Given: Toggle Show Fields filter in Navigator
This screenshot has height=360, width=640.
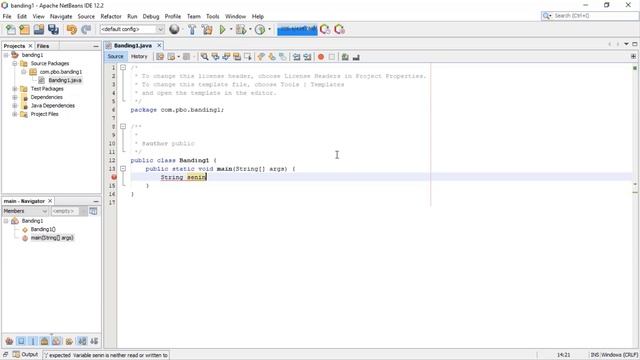Looking at the screenshot, I should pos(21,341).
